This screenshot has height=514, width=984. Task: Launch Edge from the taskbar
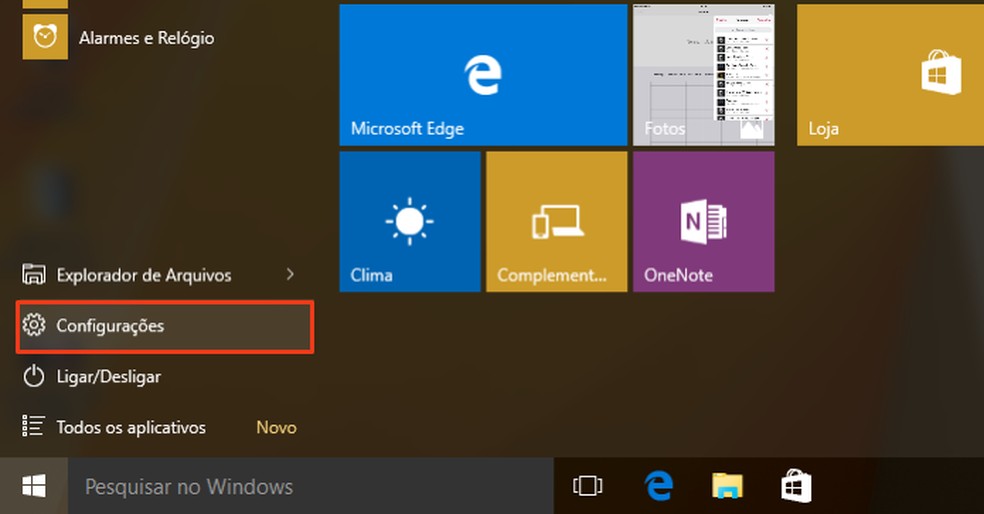coord(659,486)
